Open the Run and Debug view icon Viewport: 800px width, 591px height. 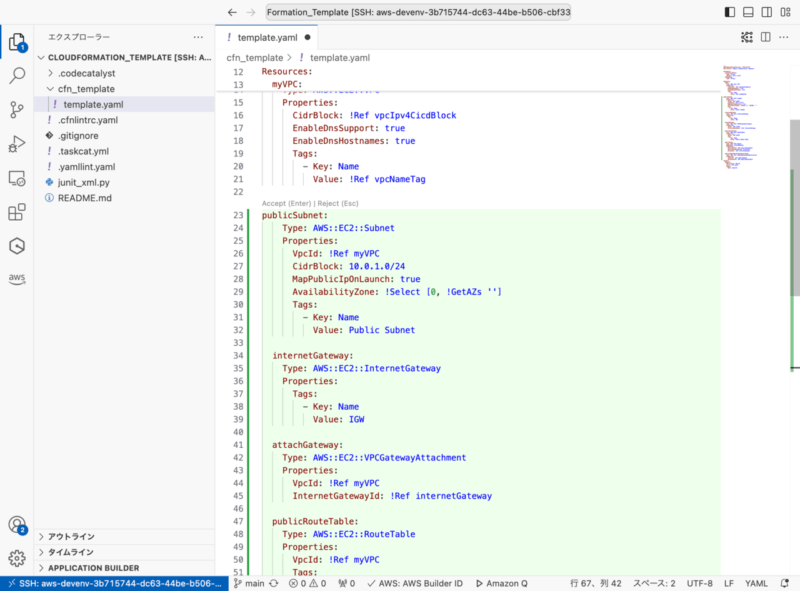(17, 144)
